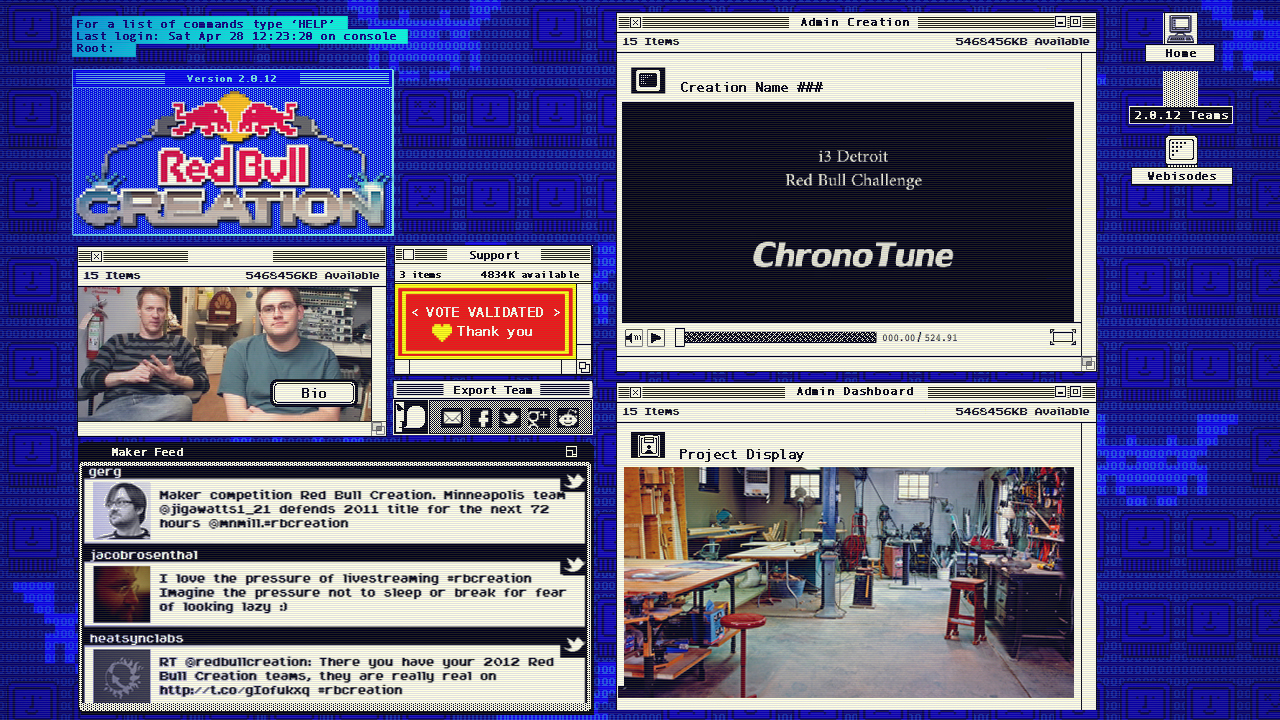Maximize the Admin Creation window
Image resolution: width=1280 pixels, height=720 pixels.
1075,22
